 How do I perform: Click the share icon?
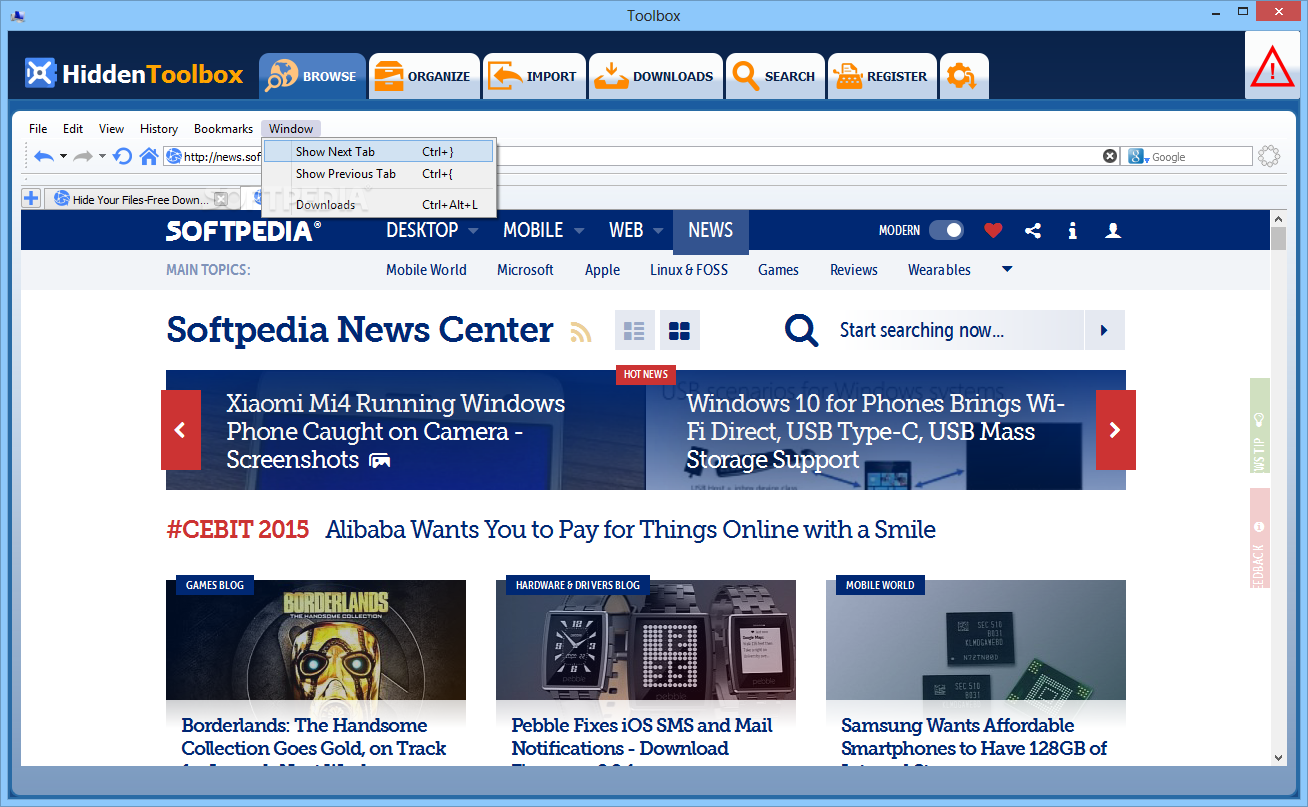1033,231
